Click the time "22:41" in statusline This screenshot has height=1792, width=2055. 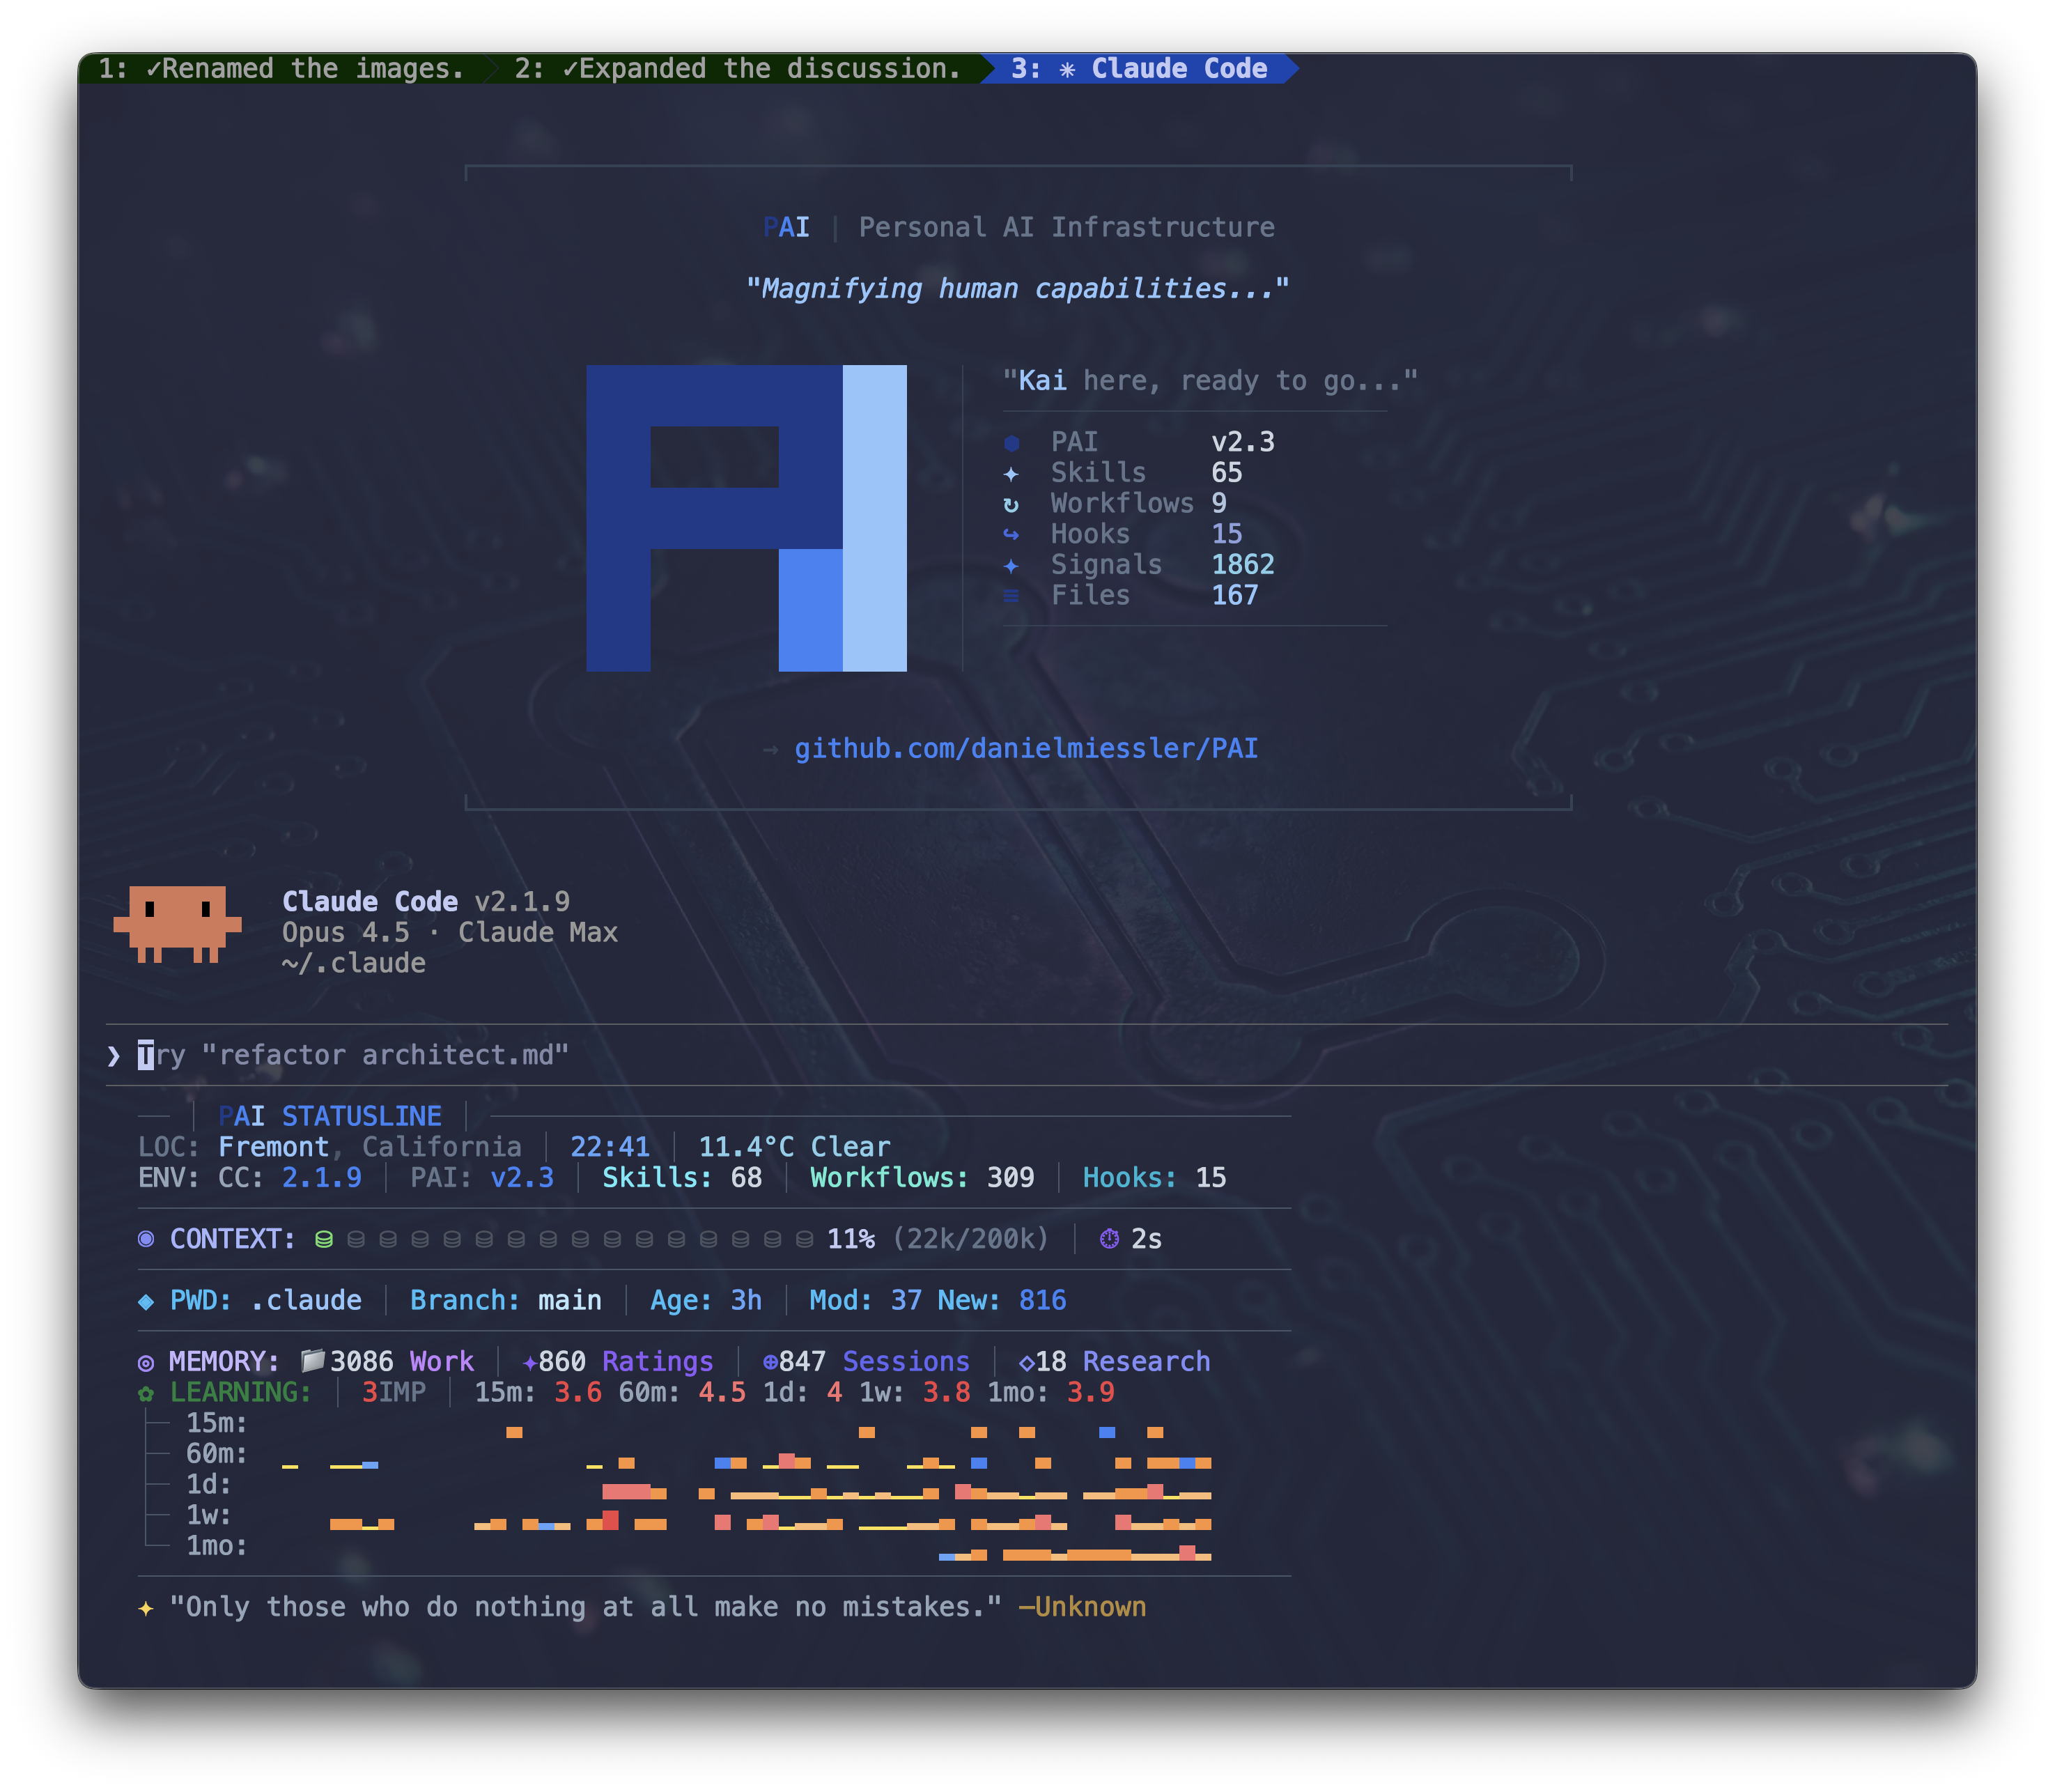coord(610,1147)
